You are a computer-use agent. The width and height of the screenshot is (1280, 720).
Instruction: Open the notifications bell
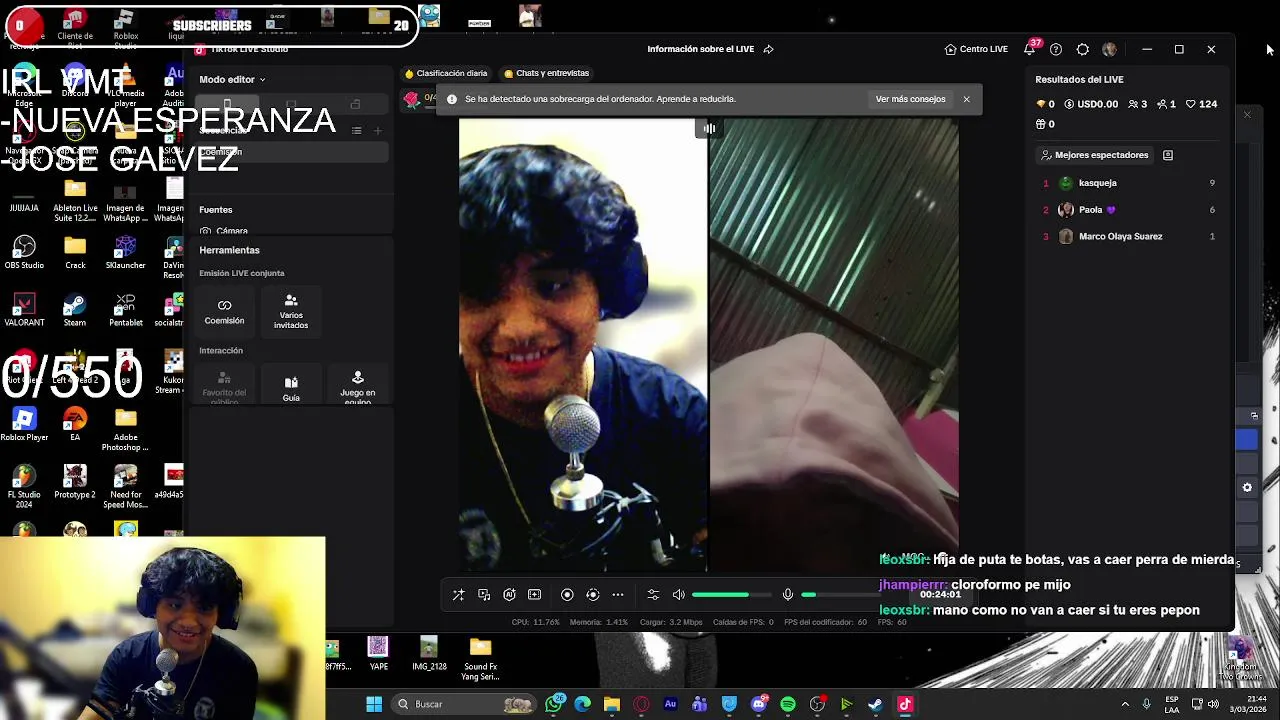point(1029,49)
